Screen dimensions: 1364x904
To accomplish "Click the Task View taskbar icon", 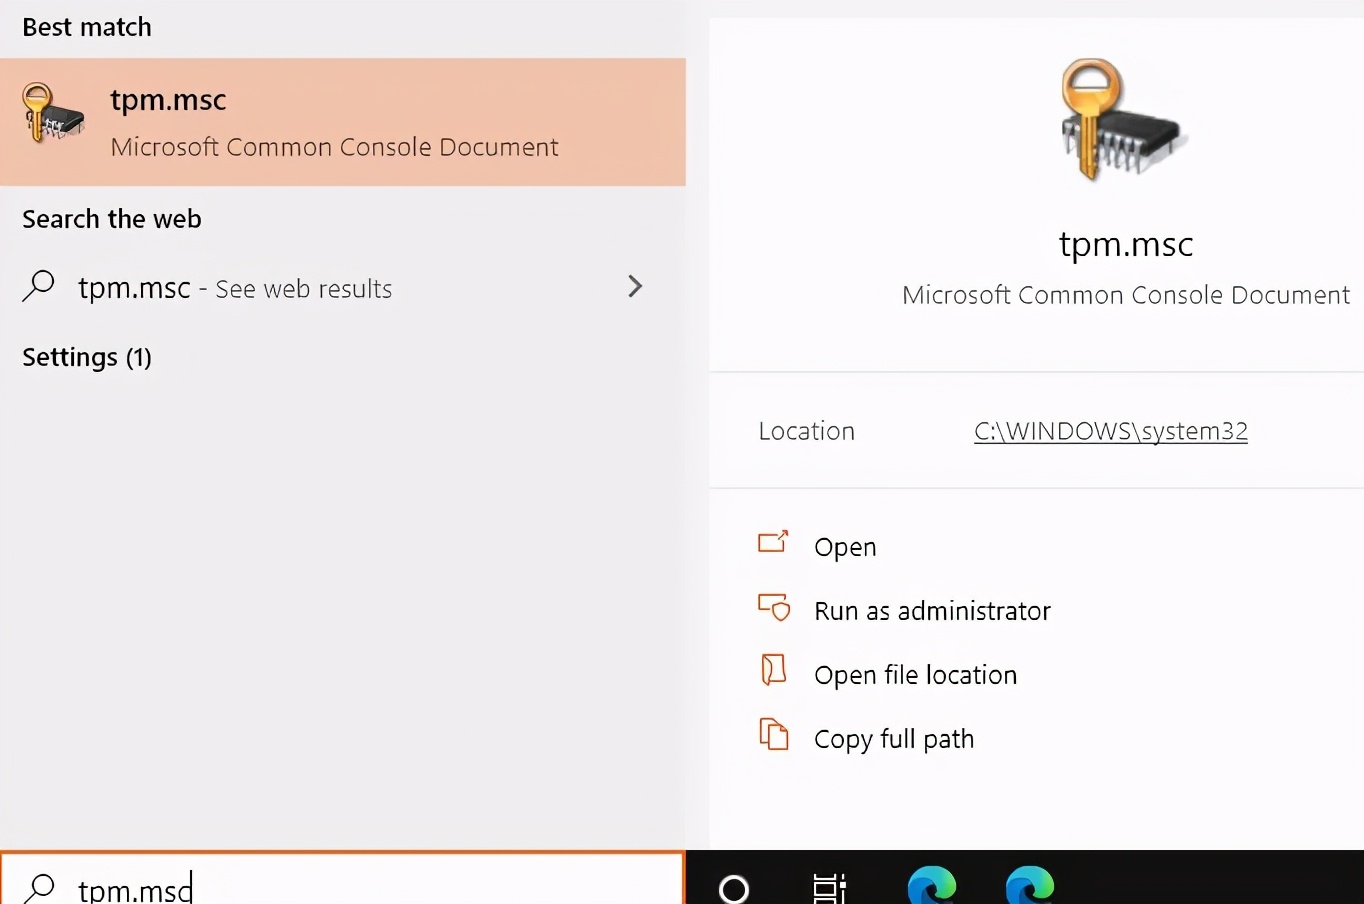I will (831, 887).
